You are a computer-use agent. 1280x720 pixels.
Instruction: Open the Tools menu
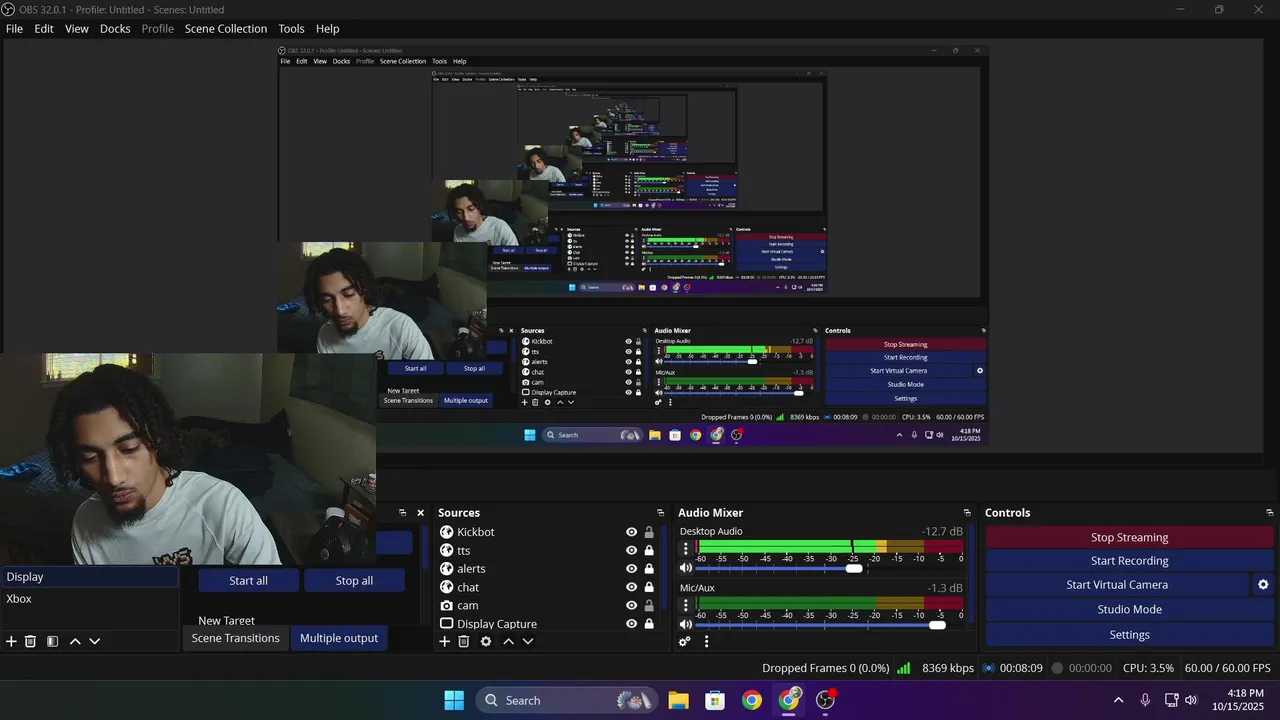pyautogui.click(x=291, y=29)
